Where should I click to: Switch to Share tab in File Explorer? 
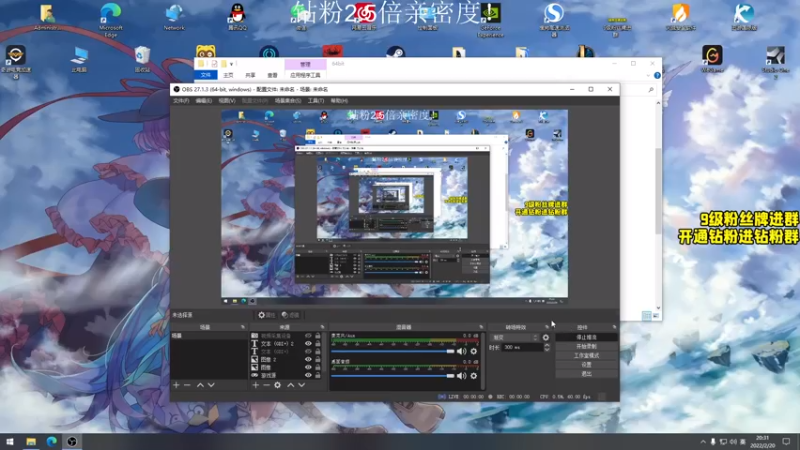250,75
